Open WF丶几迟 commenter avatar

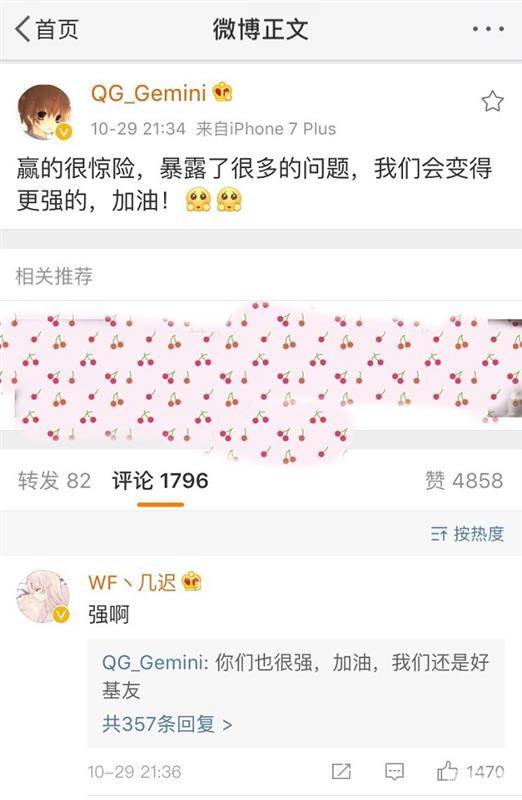[x=44, y=596]
